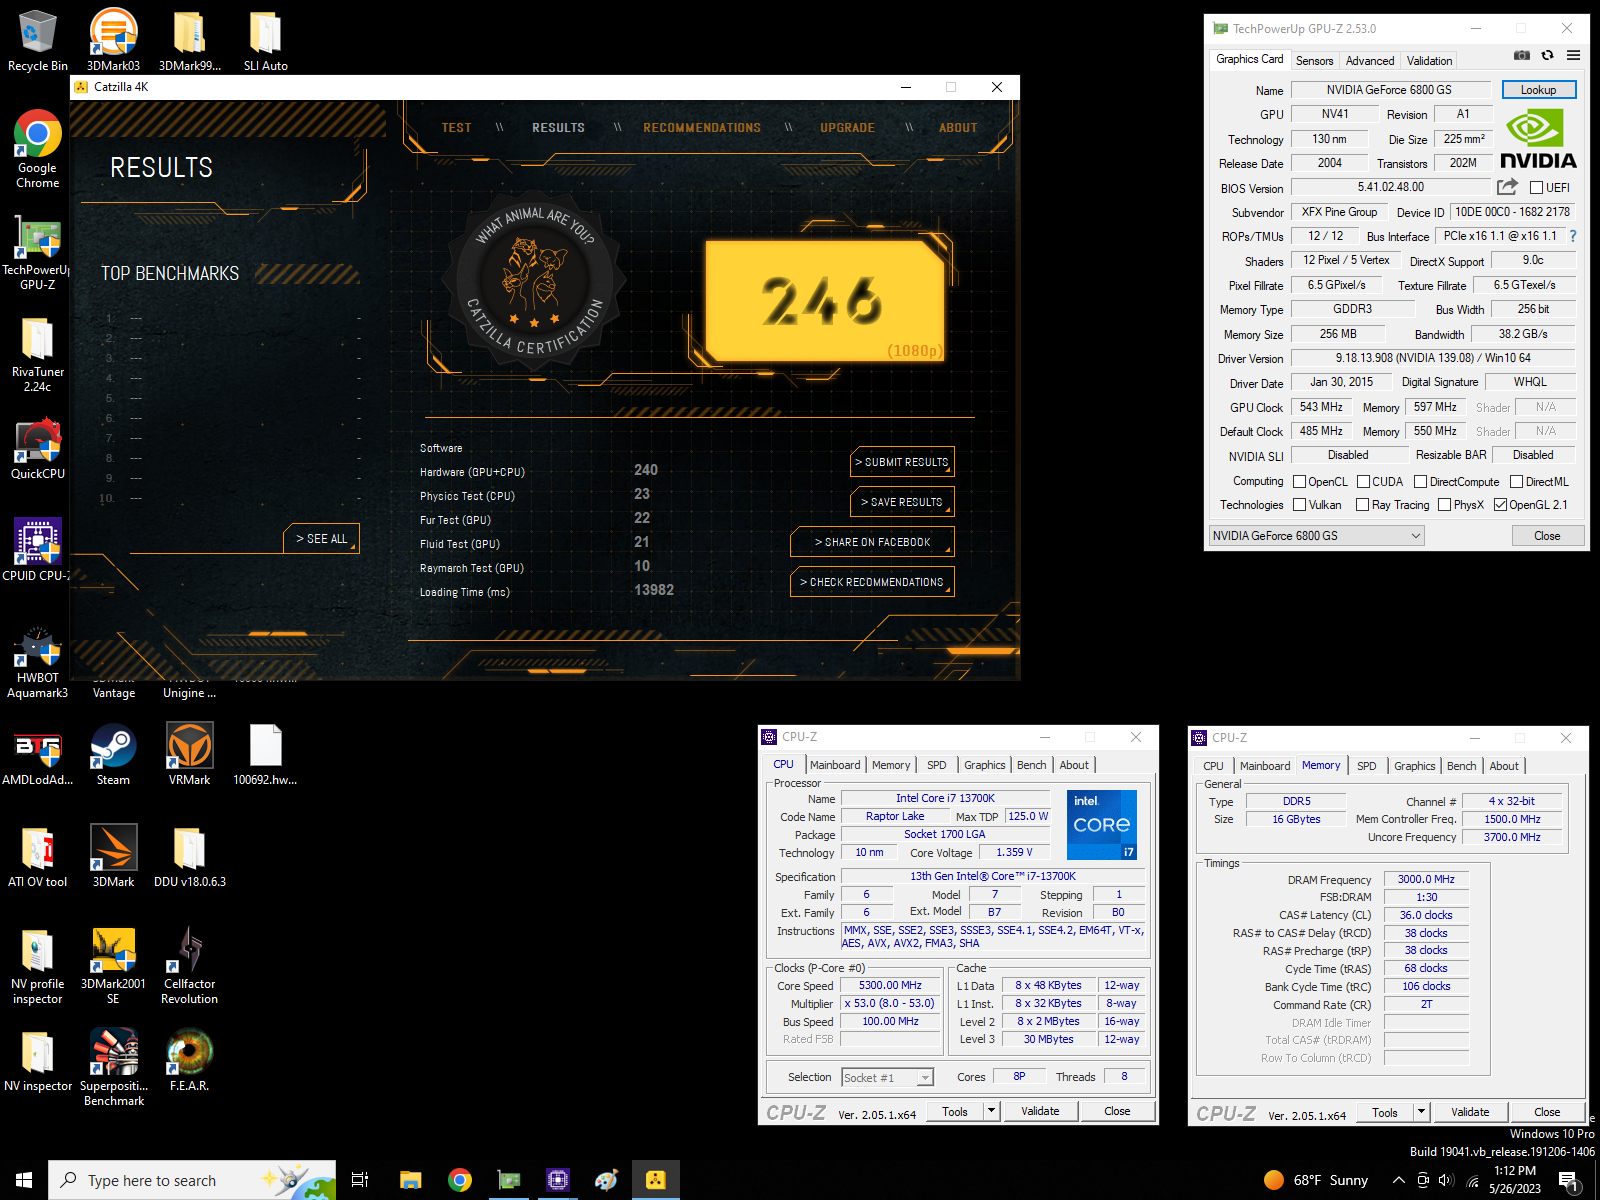The width and height of the screenshot is (1600, 1200).
Task: Open the 100692.hw file icon
Action: tap(265, 754)
